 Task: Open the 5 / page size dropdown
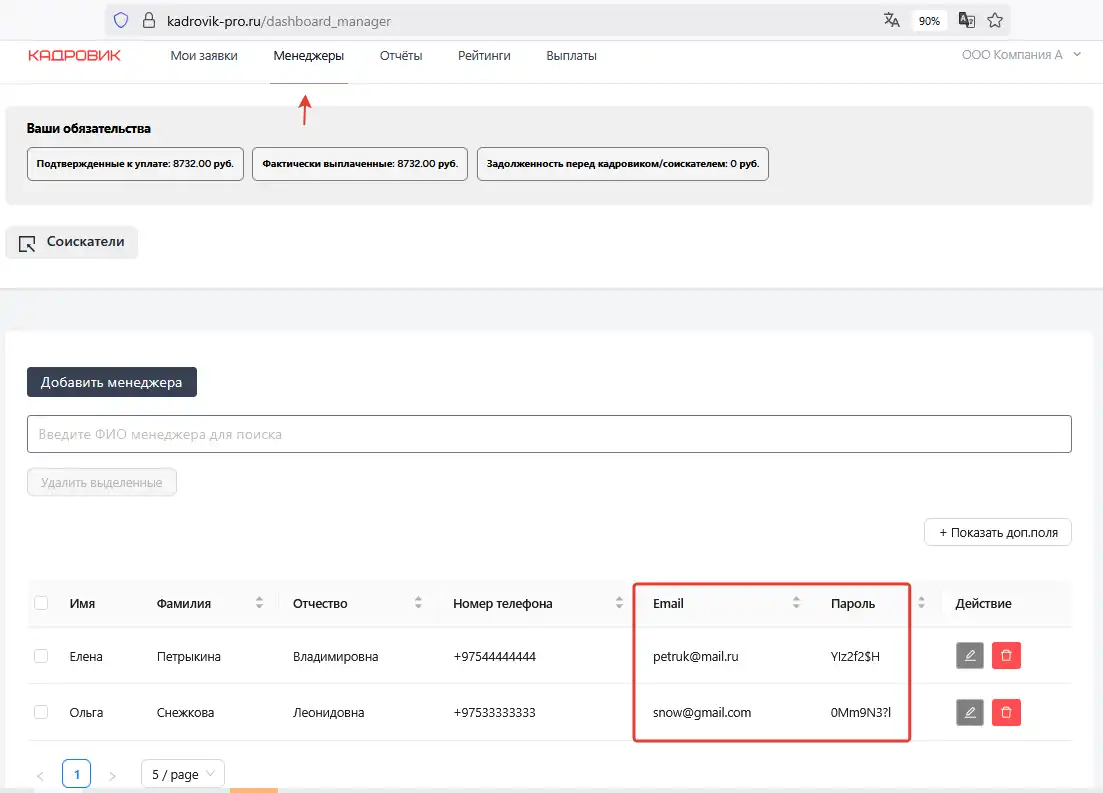coord(183,774)
